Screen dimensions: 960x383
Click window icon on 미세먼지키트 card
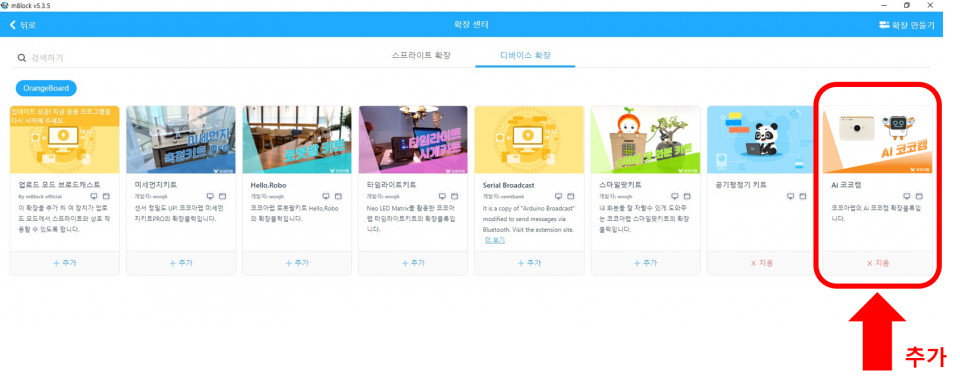click(x=222, y=196)
